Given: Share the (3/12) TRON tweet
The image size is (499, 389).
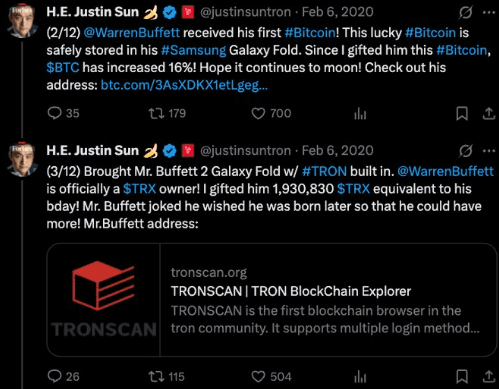Looking at the screenshot, I should pos(489,377).
